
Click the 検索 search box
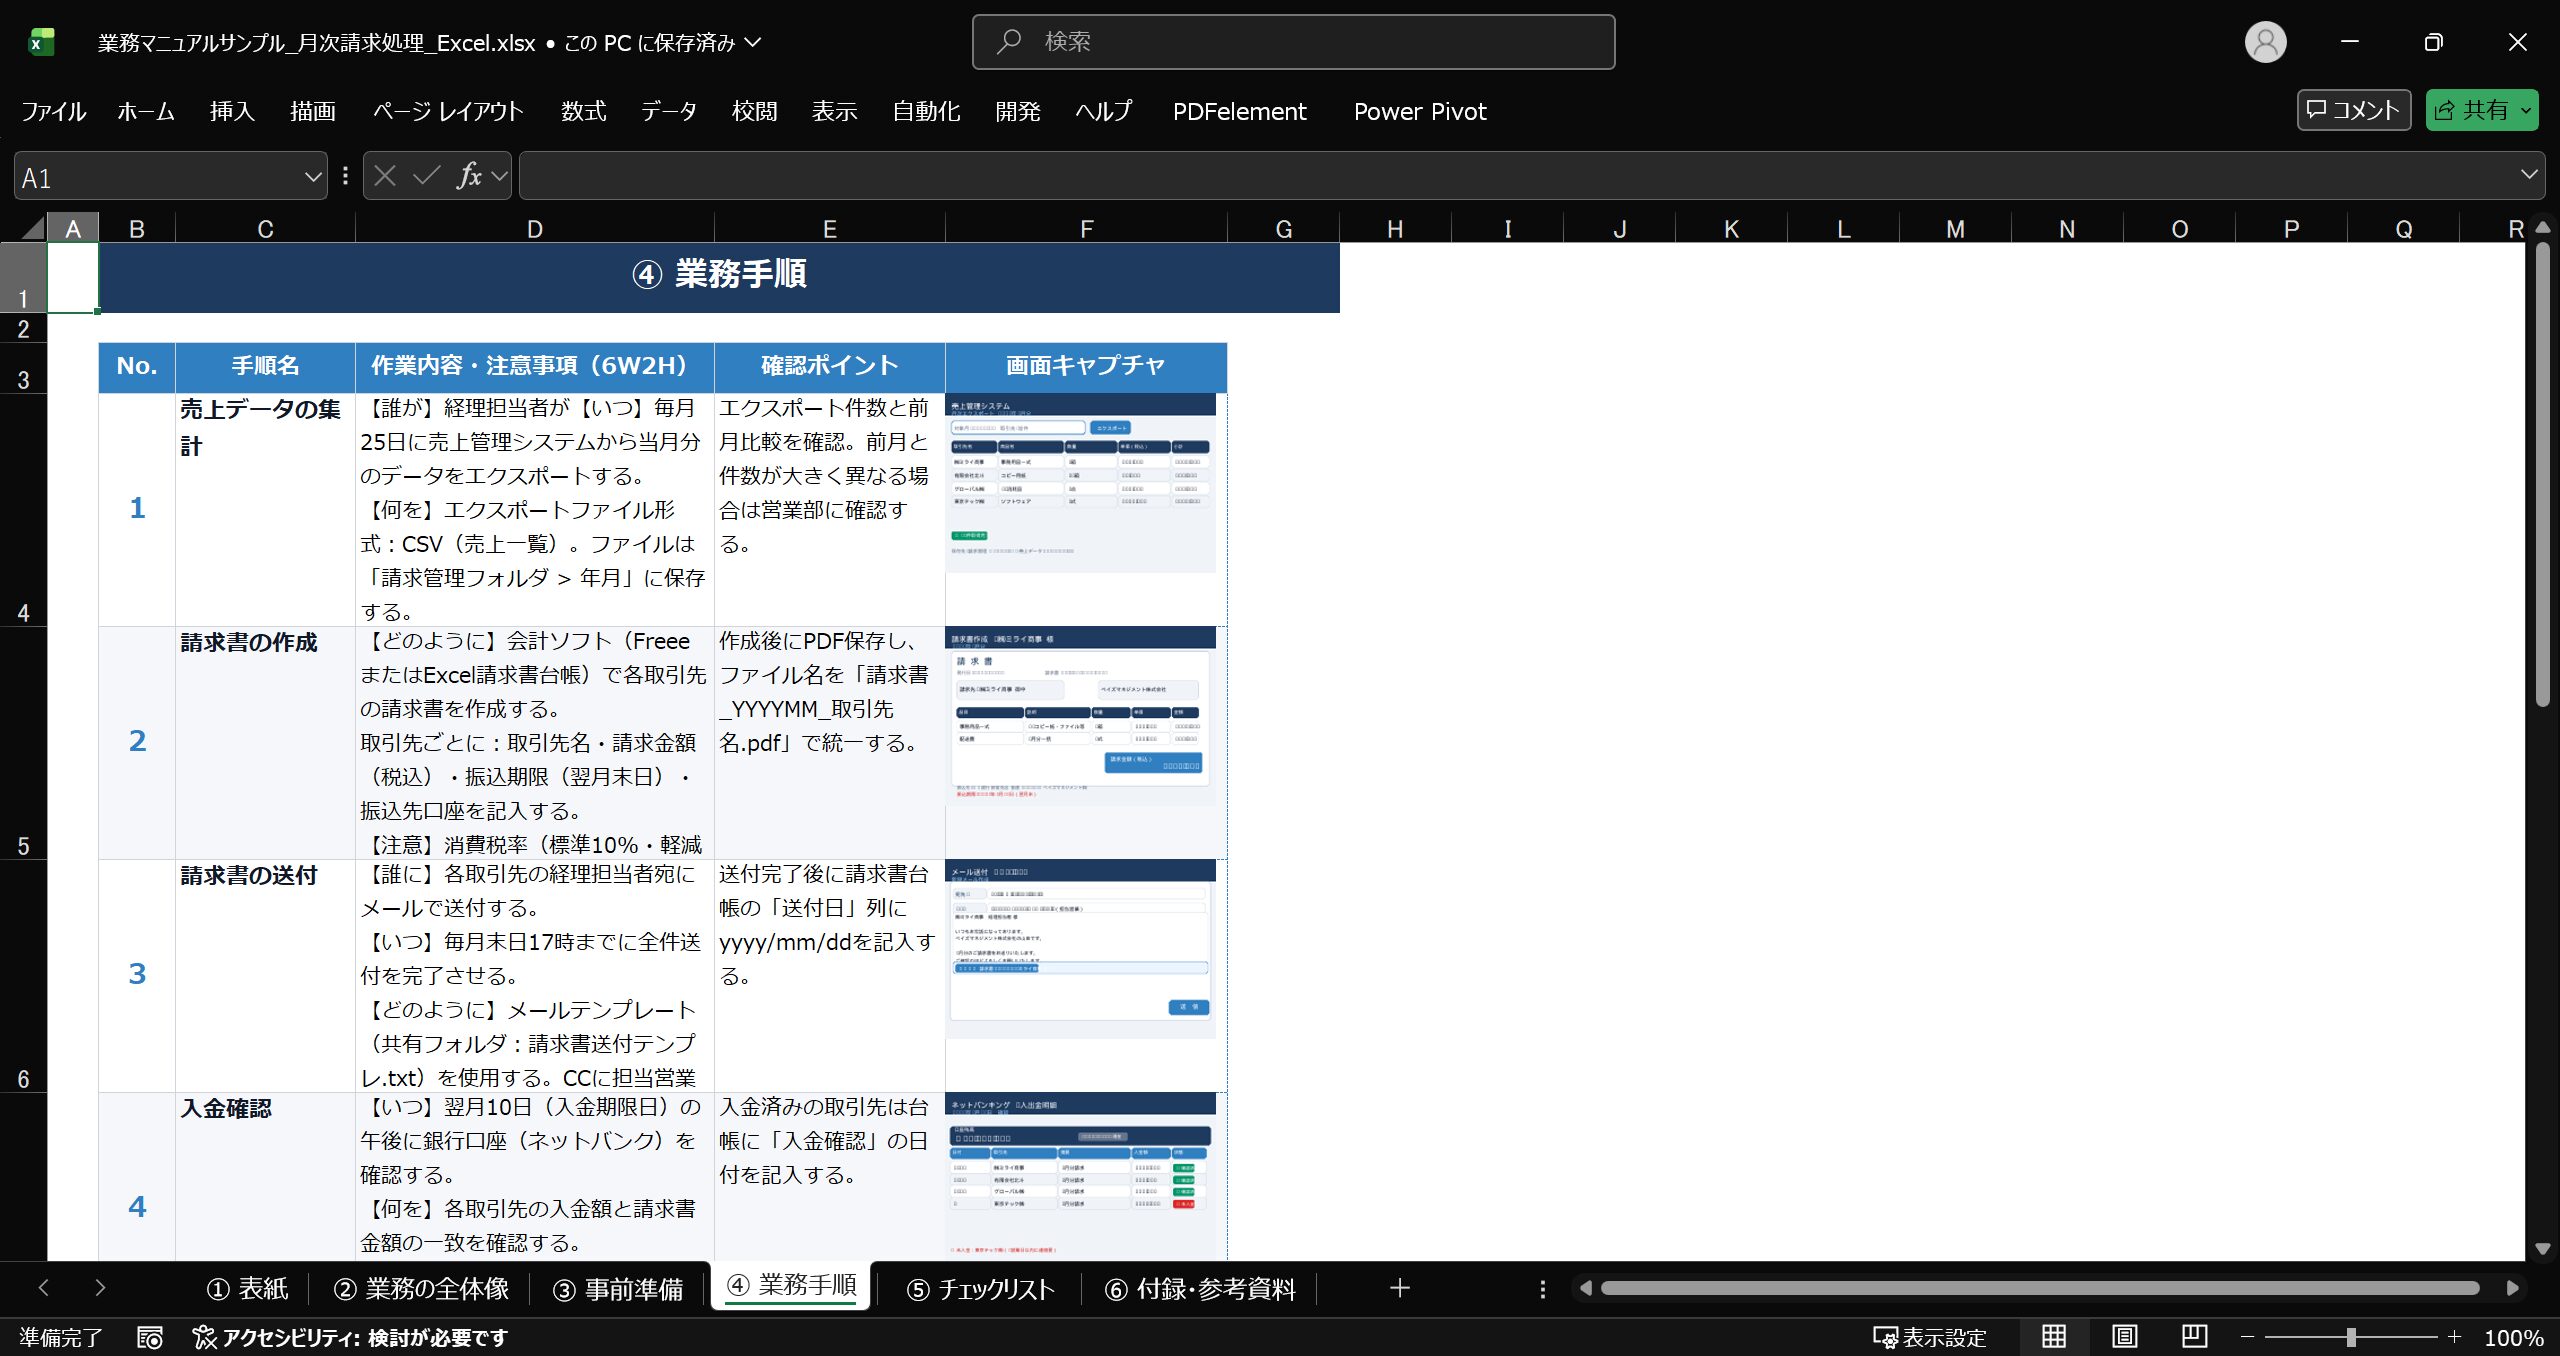point(1293,42)
